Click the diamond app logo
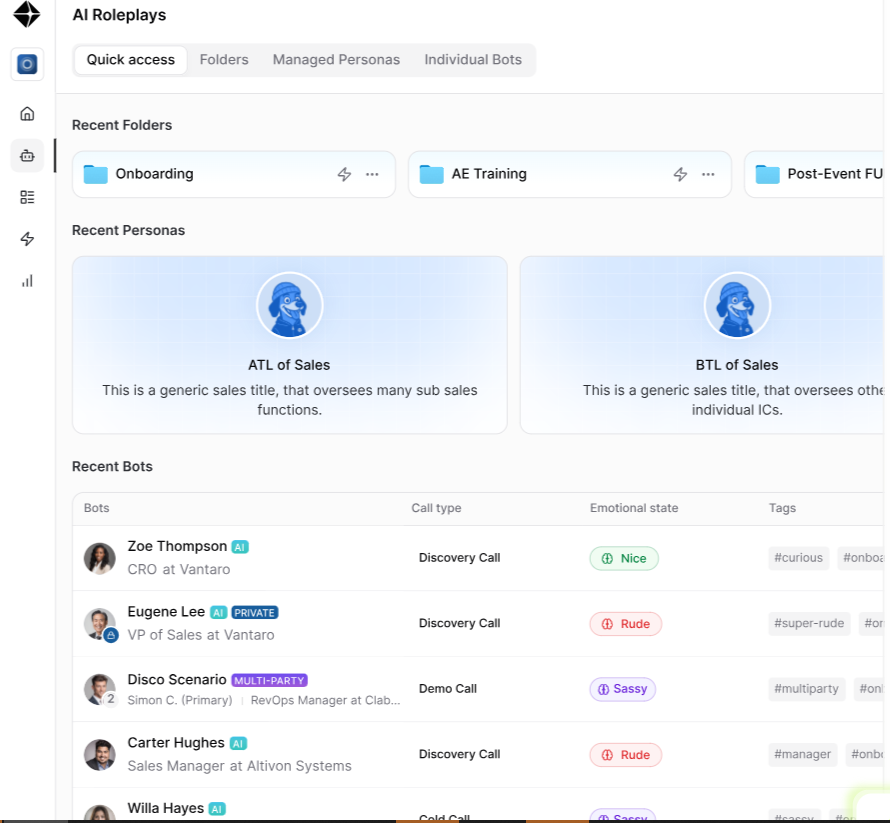The height and width of the screenshot is (823, 890). point(27,14)
